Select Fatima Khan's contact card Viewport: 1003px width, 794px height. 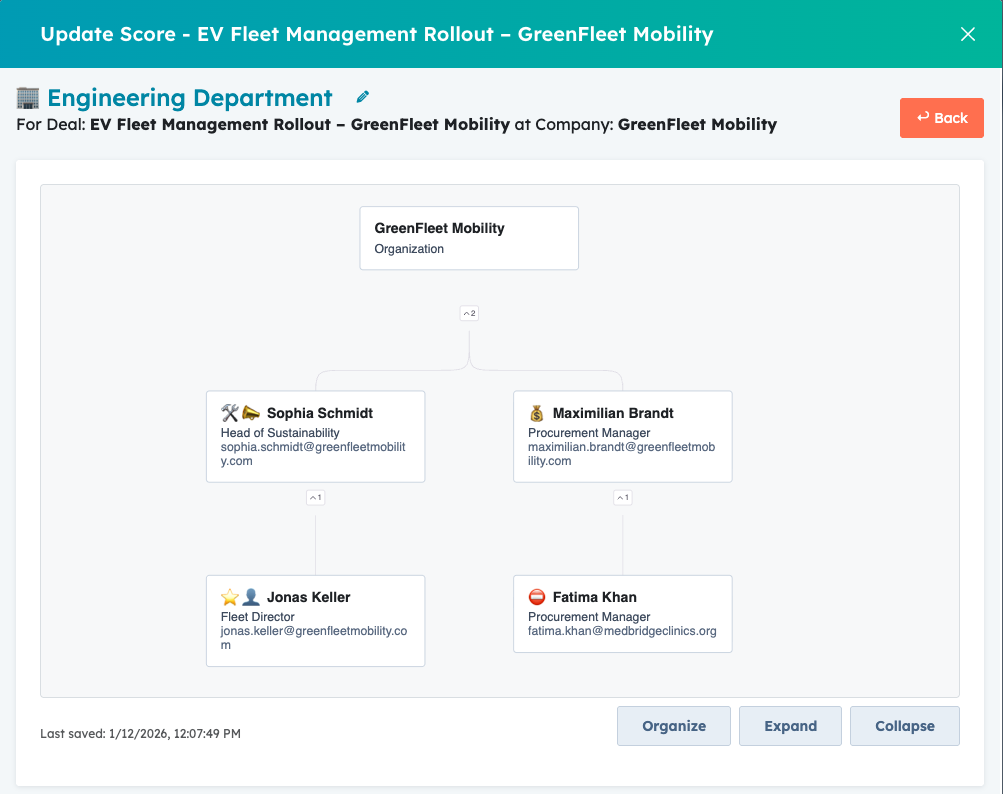coord(622,613)
